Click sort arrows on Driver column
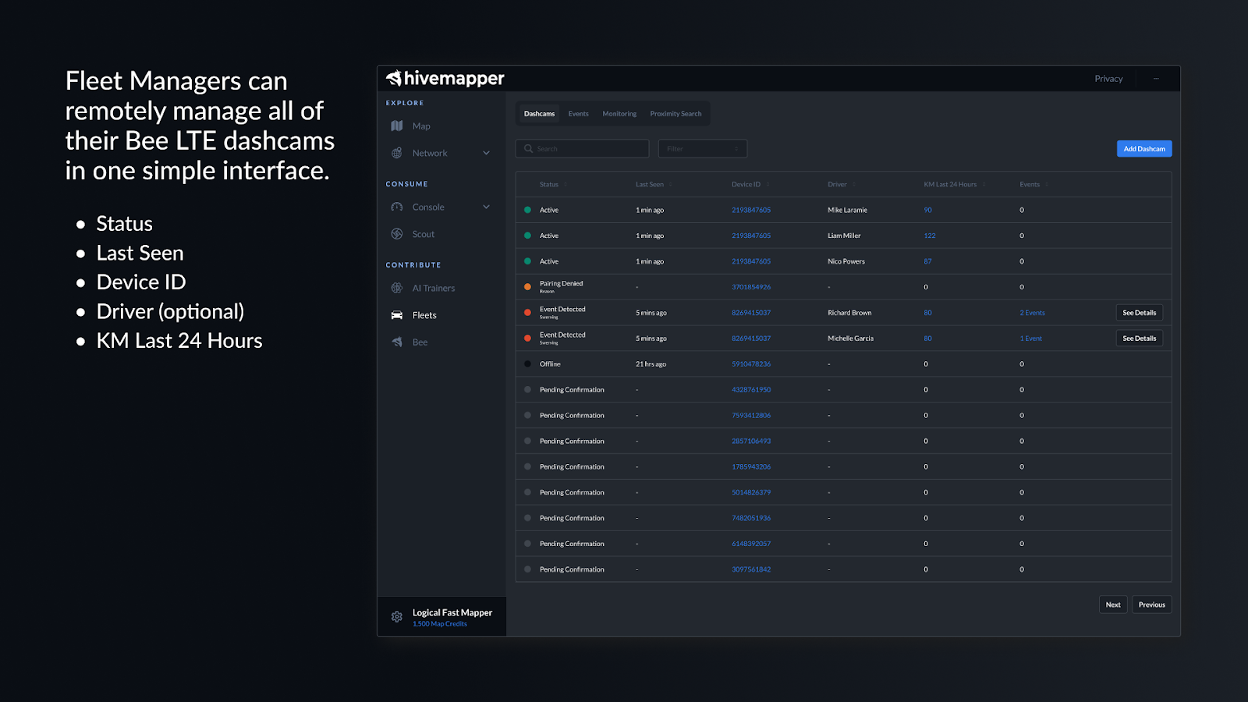This screenshot has width=1248, height=702. [x=853, y=185]
